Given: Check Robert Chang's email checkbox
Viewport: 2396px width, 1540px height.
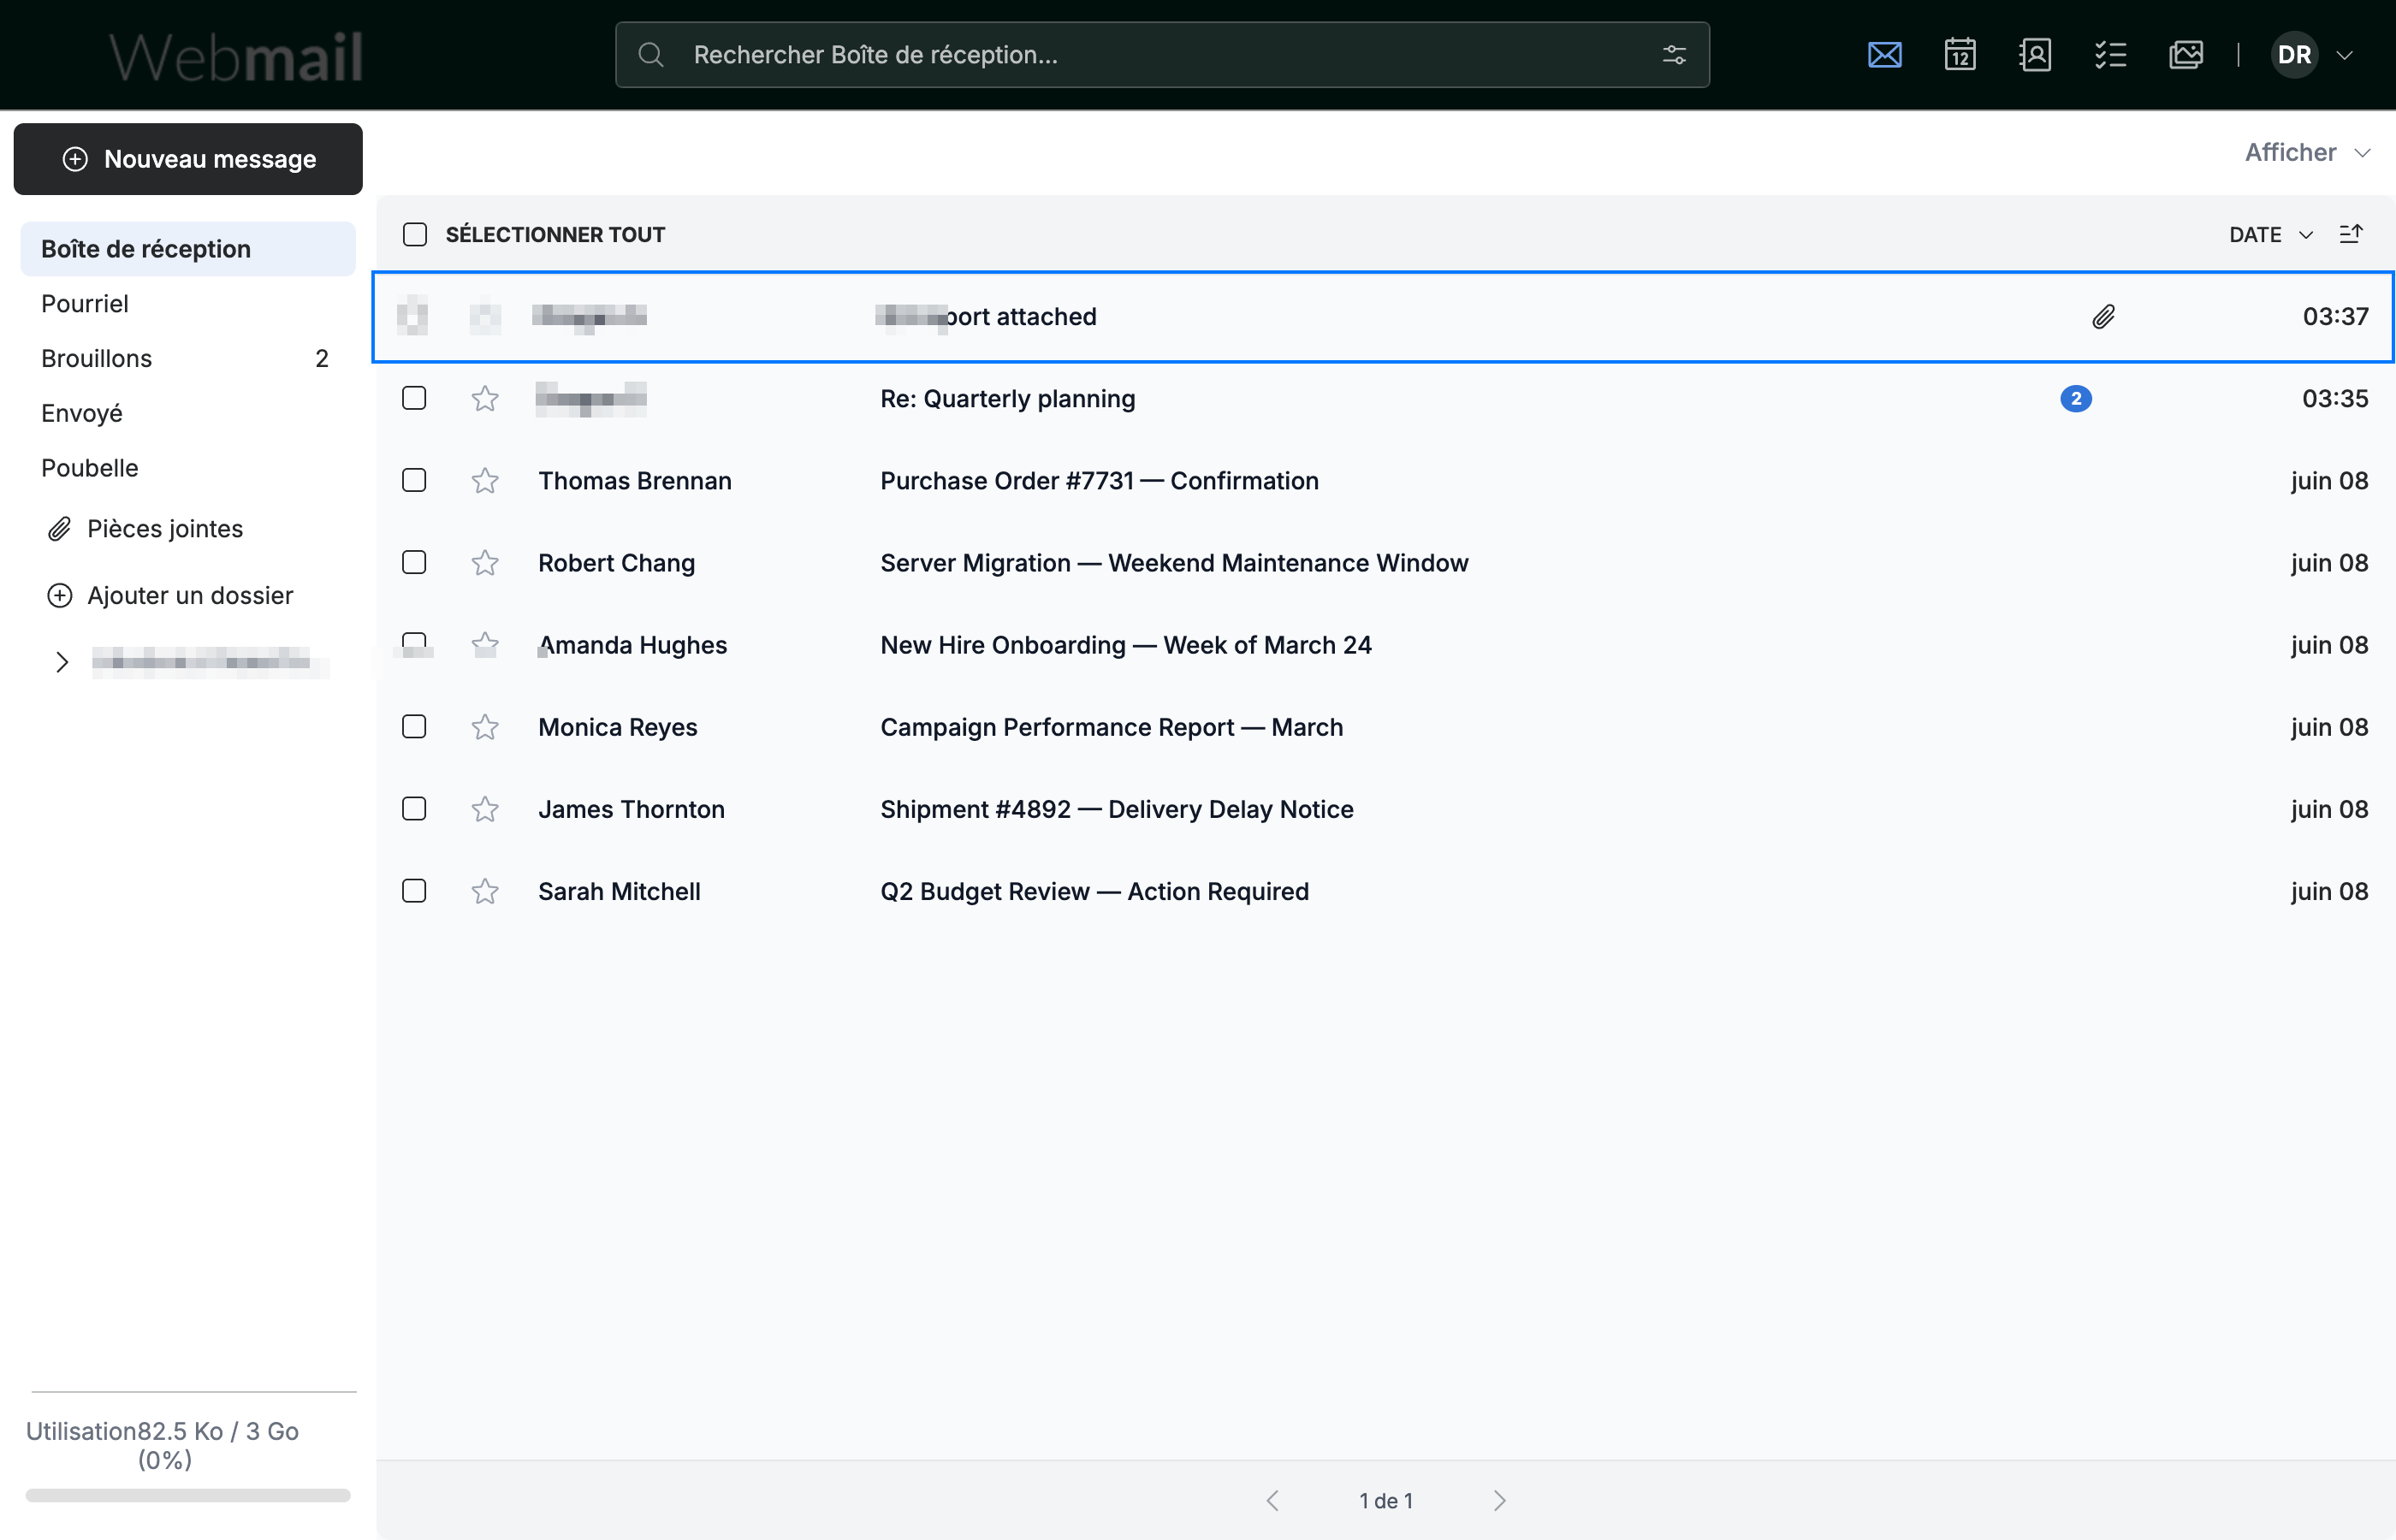Looking at the screenshot, I should [414, 562].
